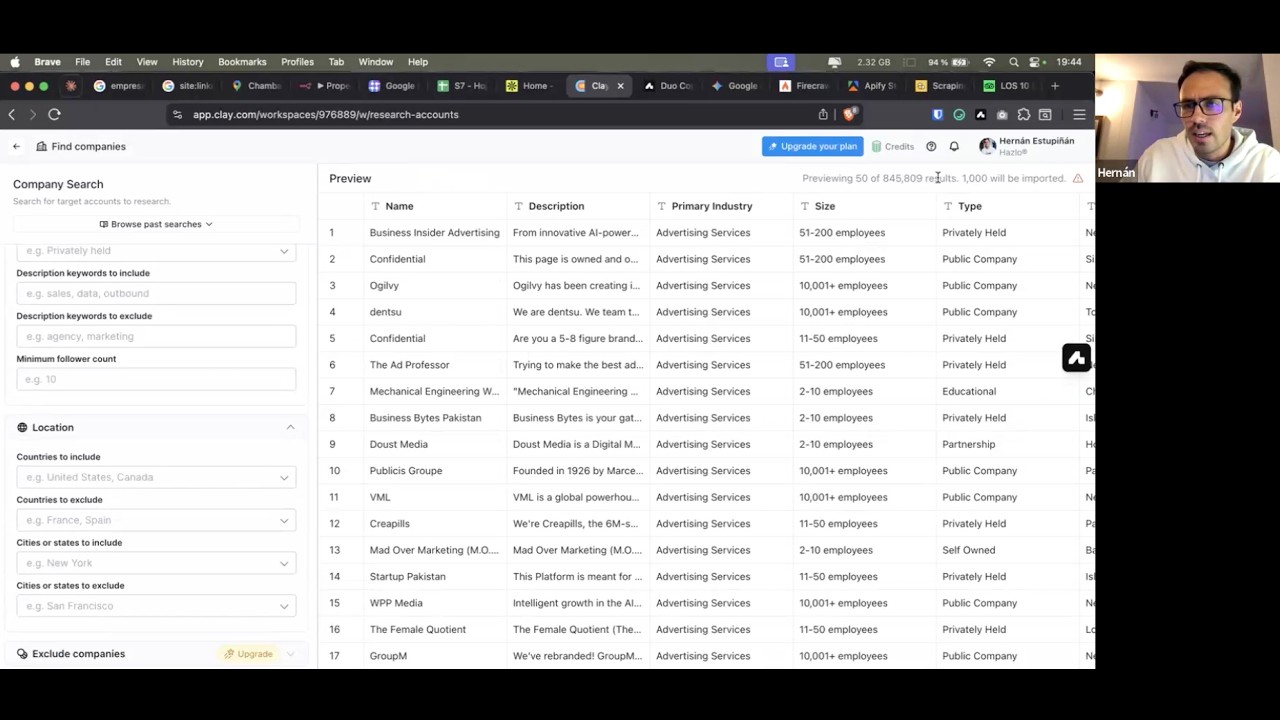The height and width of the screenshot is (720, 1280).
Task: Click Upgrade next to Exclude companies
Action: [x=249, y=654]
